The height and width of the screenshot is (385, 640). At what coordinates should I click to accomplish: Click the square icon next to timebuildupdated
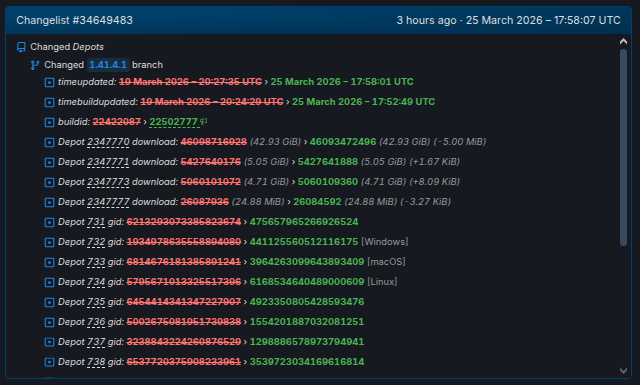tap(49, 102)
